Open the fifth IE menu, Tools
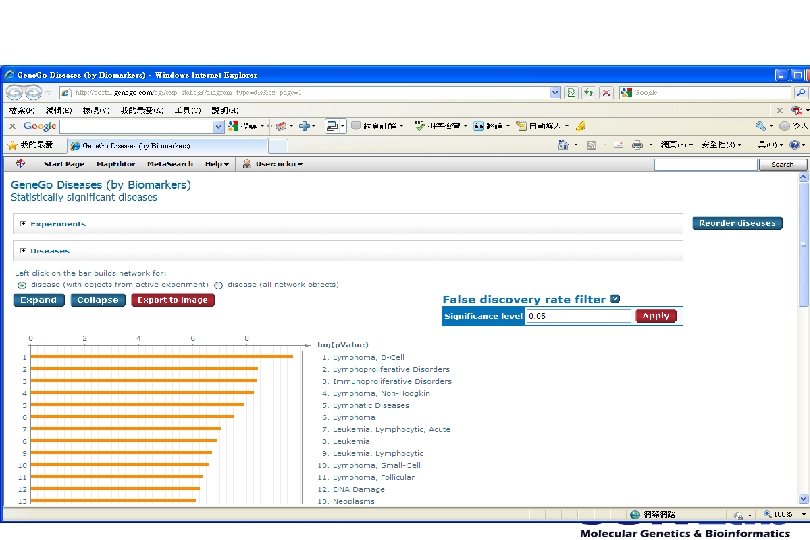810x540 pixels. 188,110
